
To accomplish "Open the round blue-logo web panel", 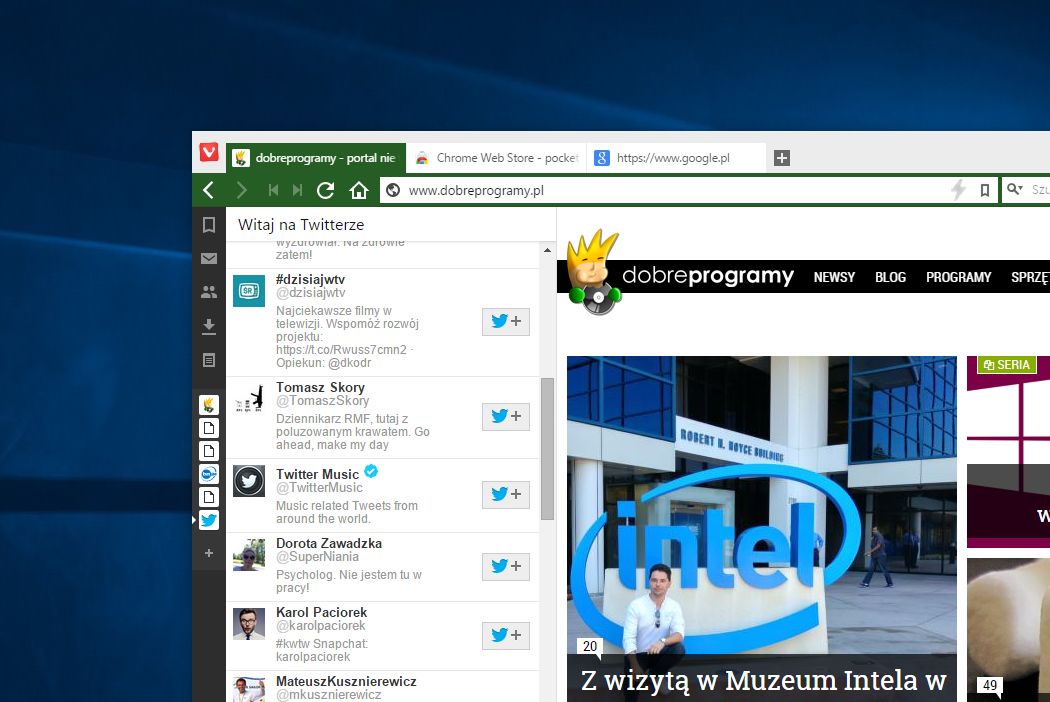I will coord(209,474).
